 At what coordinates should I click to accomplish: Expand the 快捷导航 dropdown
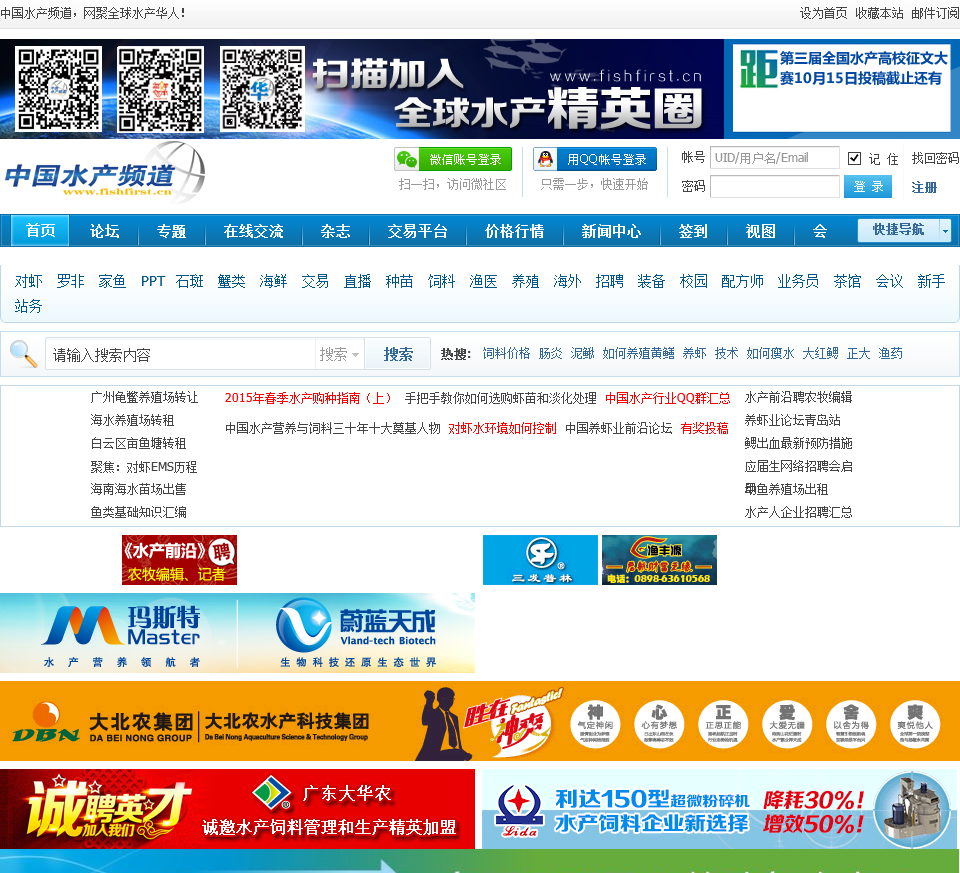click(904, 230)
